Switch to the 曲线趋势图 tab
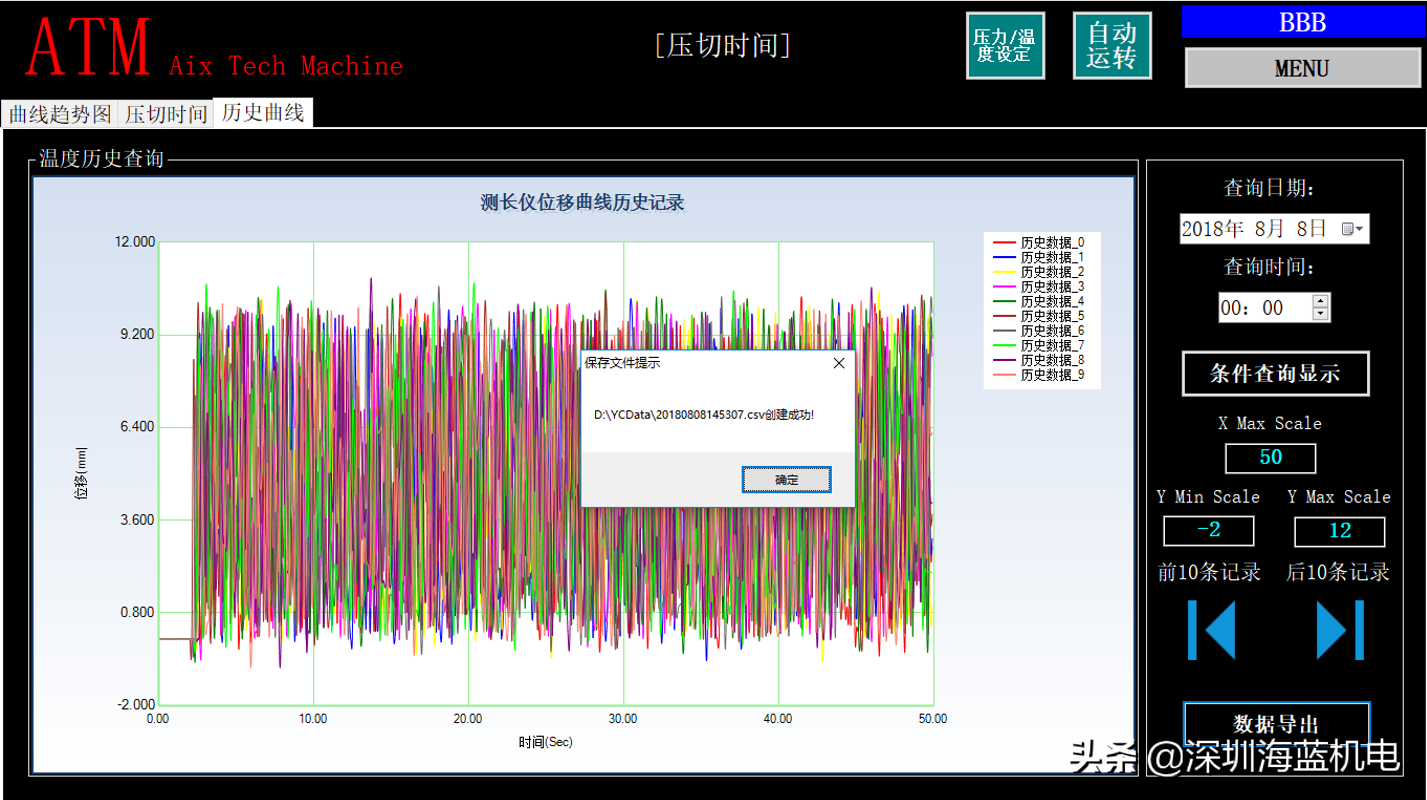The width and height of the screenshot is (1427, 800). pyautogui.click(x=60, y=114)
